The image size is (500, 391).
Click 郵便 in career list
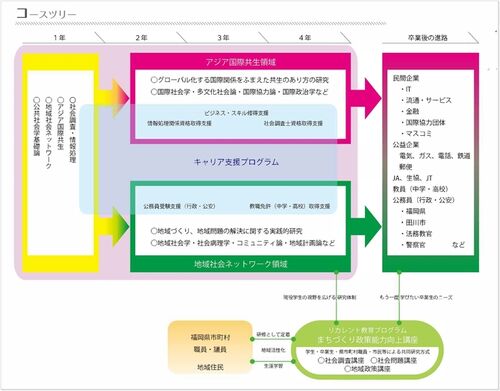(x=406, y=167)
